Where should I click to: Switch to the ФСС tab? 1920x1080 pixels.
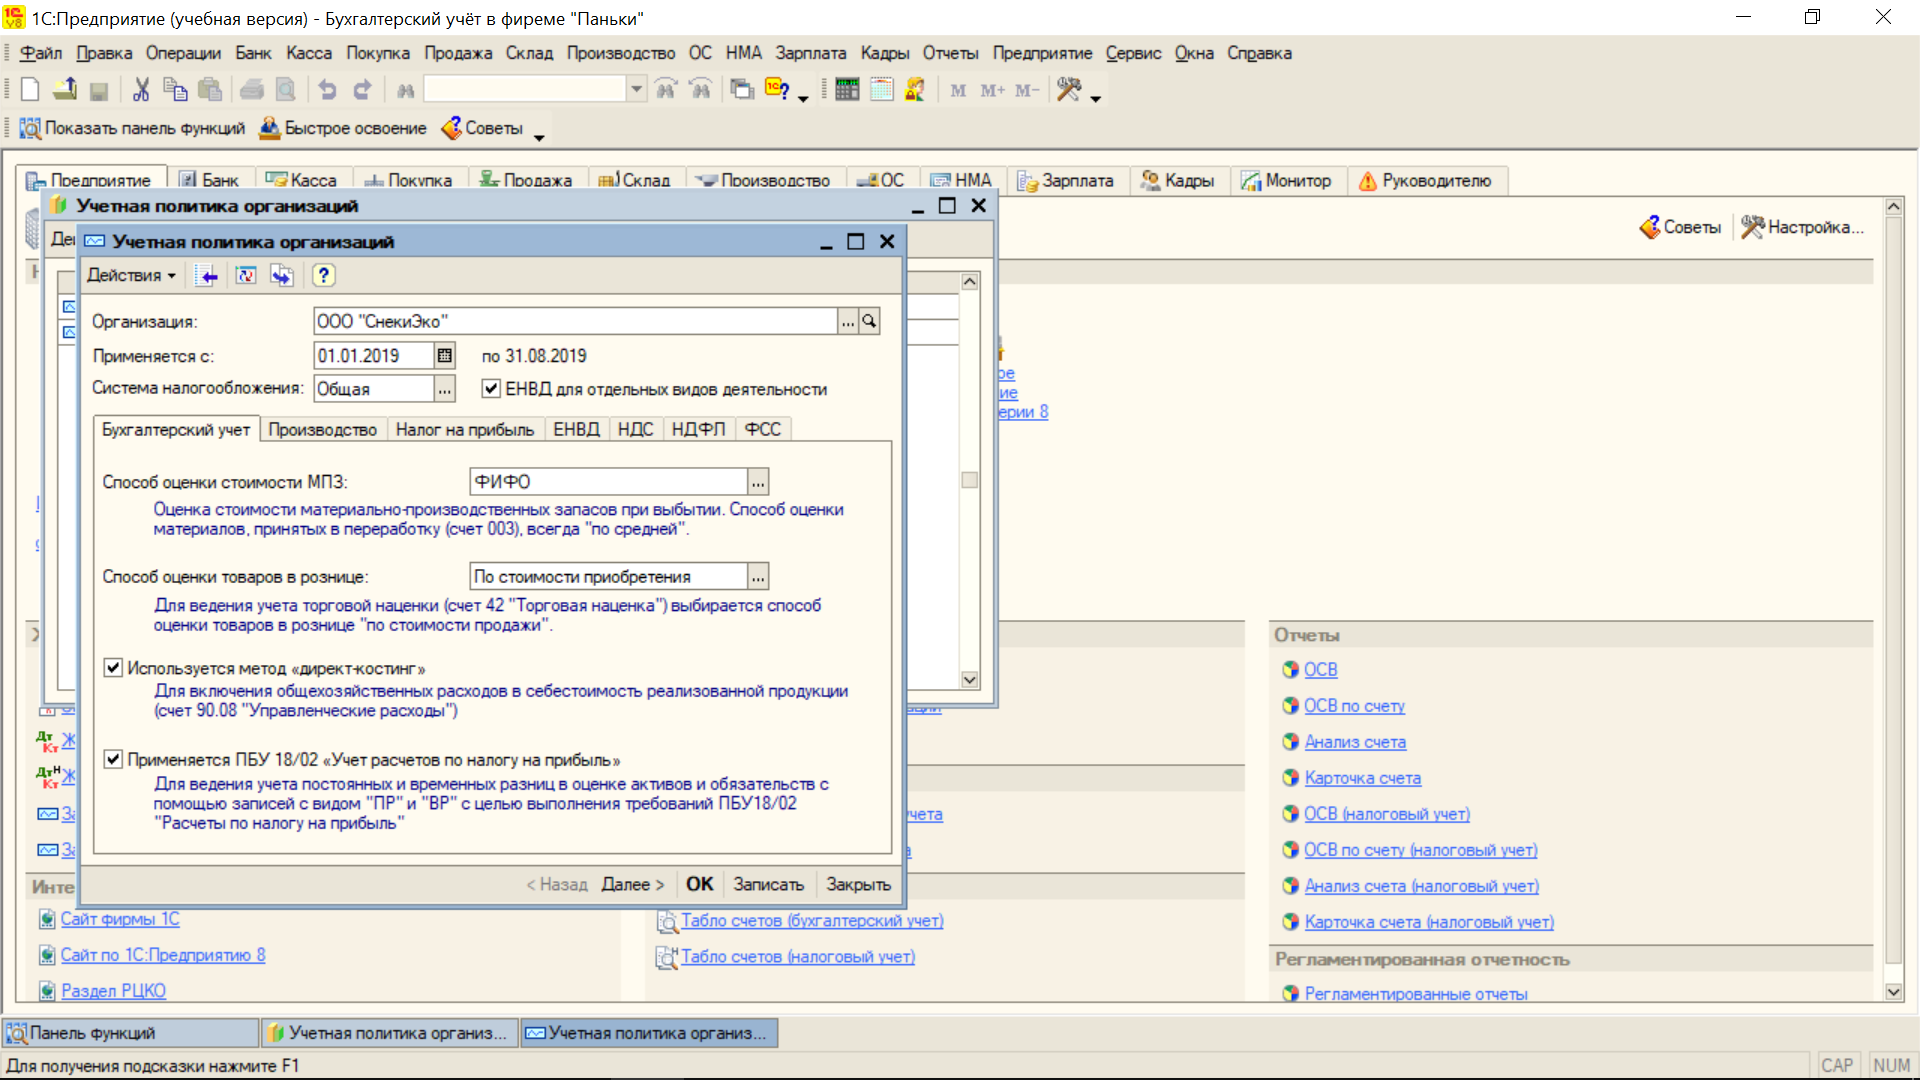pos(763,430)
